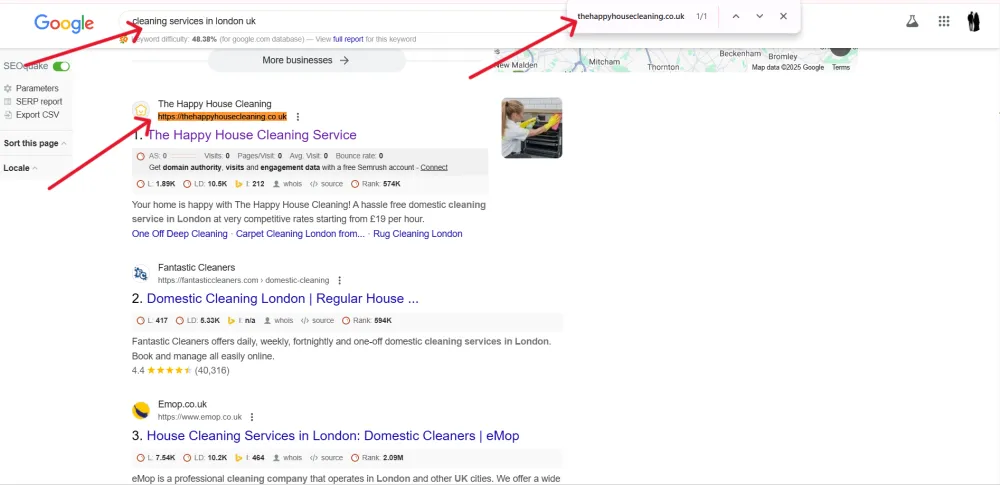Open the cleaner photo thumbnail
Viewport: 1000px width, 485px height.
pyautogui.click(x=532, y=128)
